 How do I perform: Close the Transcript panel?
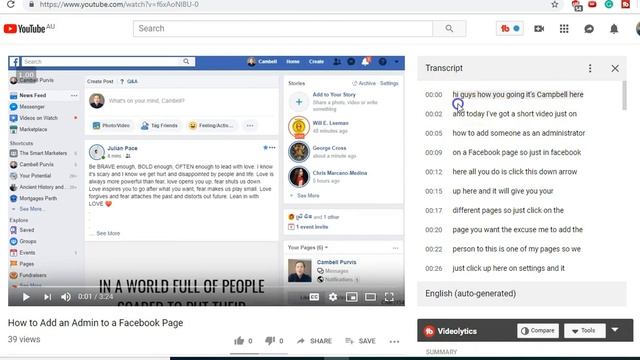[x=615, y=68]
